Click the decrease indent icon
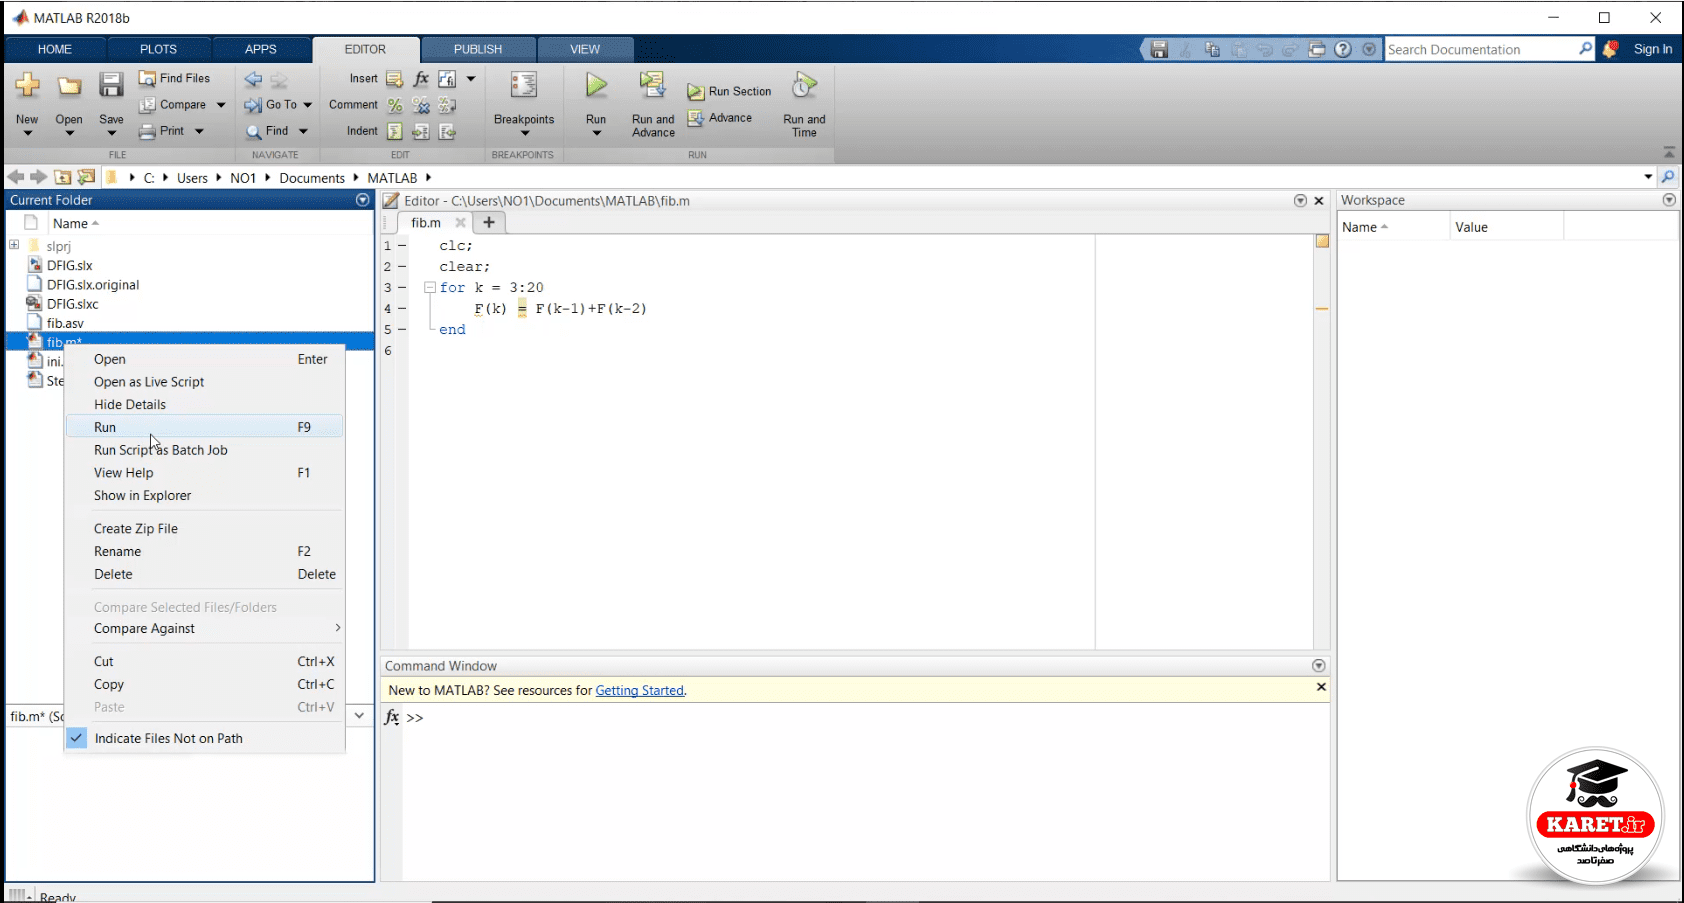The width and height of the screenshot is (1684, 903). (447, 131)
